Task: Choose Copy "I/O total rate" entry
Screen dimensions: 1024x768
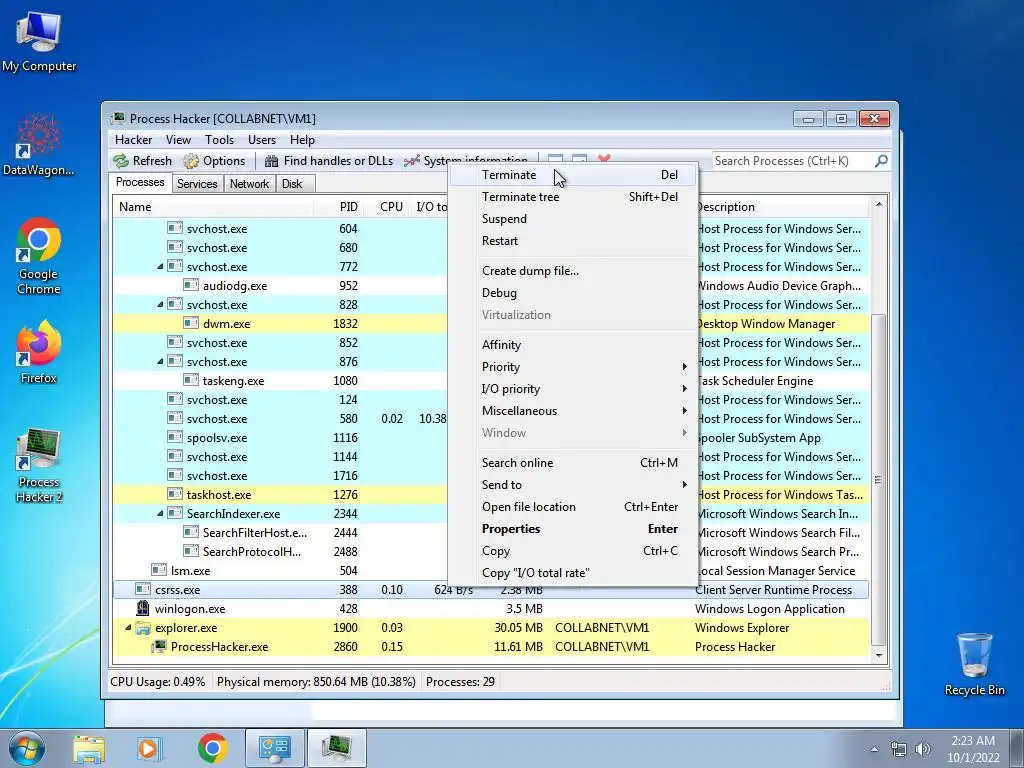Action: click(x=575, y=573)
